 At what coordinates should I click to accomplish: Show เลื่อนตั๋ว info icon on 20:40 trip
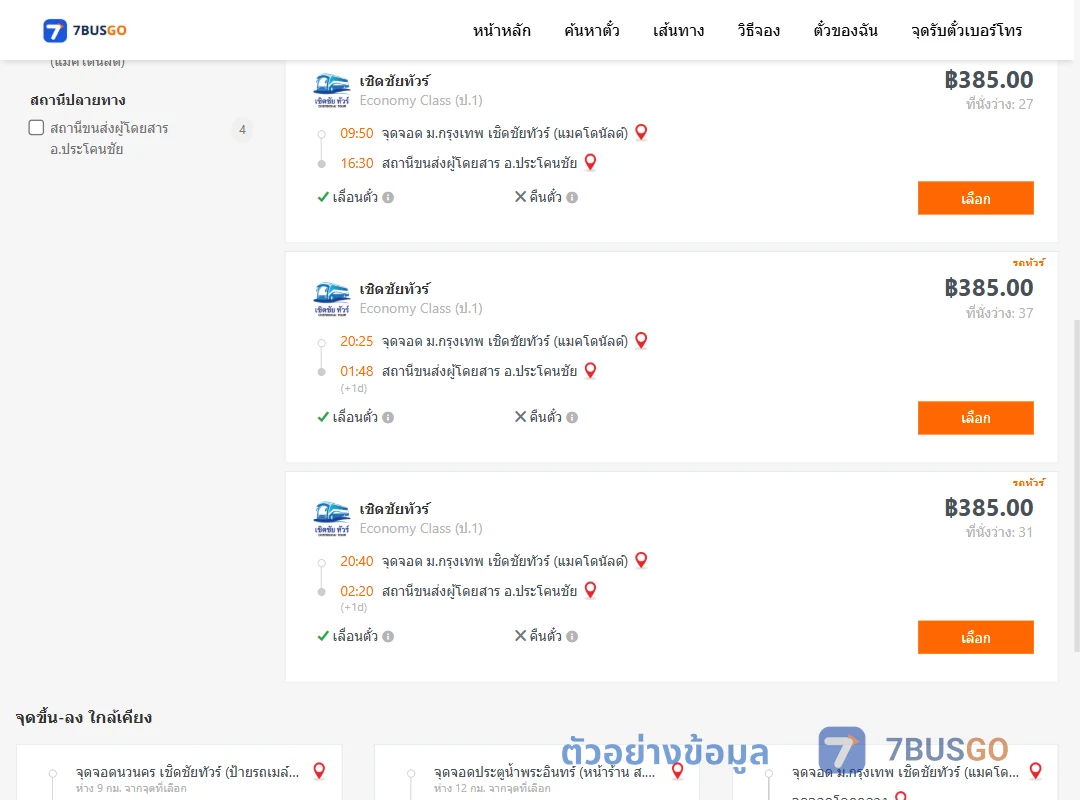tap(388, 637)
